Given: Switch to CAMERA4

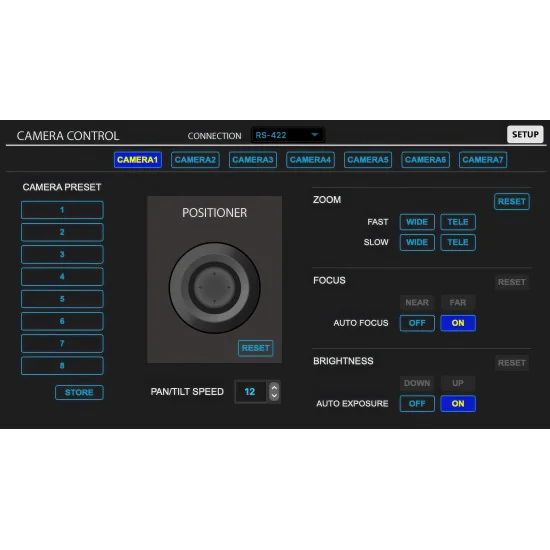Looking at the screenshot, I should tap(310, 160).
